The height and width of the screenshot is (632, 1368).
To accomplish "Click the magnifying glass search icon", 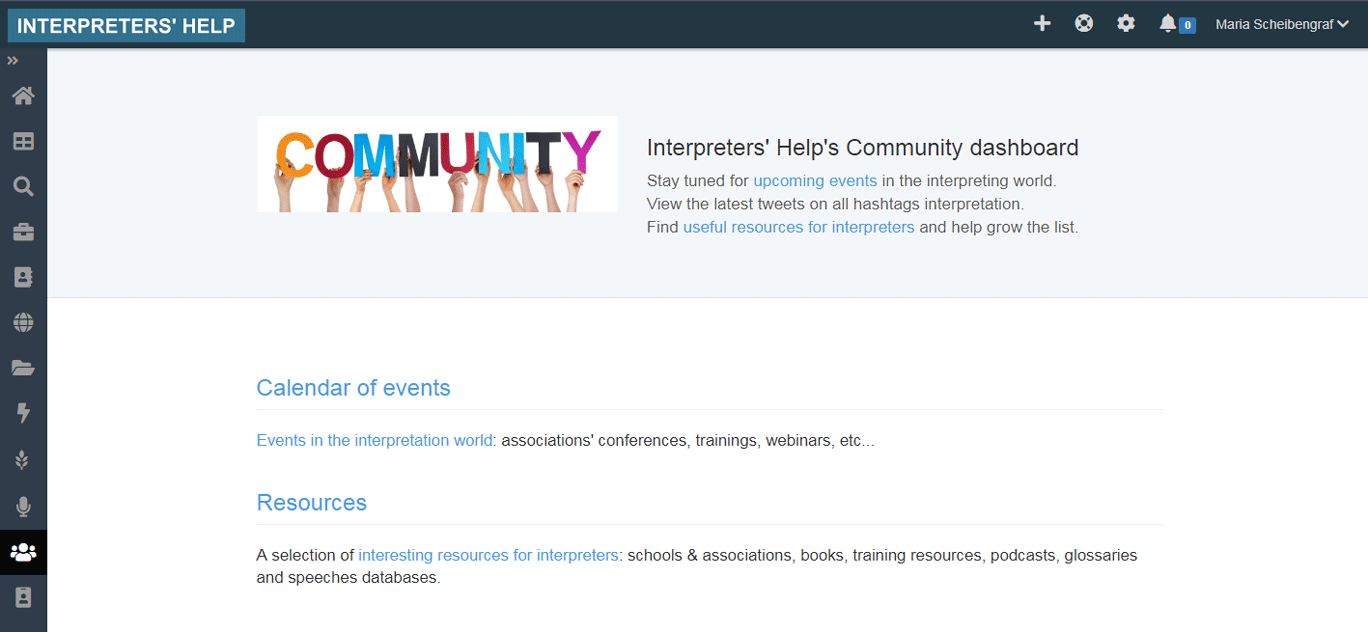I will pyautogui.click(x=23, y=187).
